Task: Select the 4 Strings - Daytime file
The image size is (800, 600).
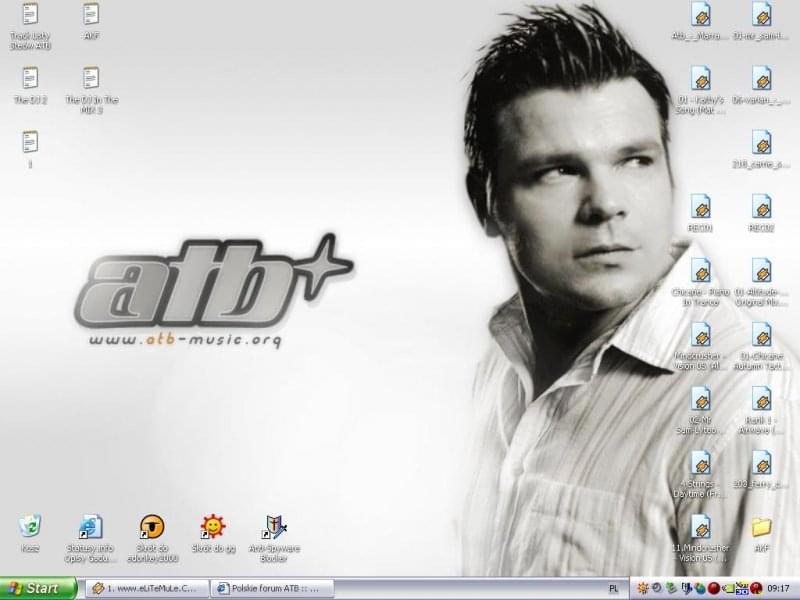Action: (701, 475)
